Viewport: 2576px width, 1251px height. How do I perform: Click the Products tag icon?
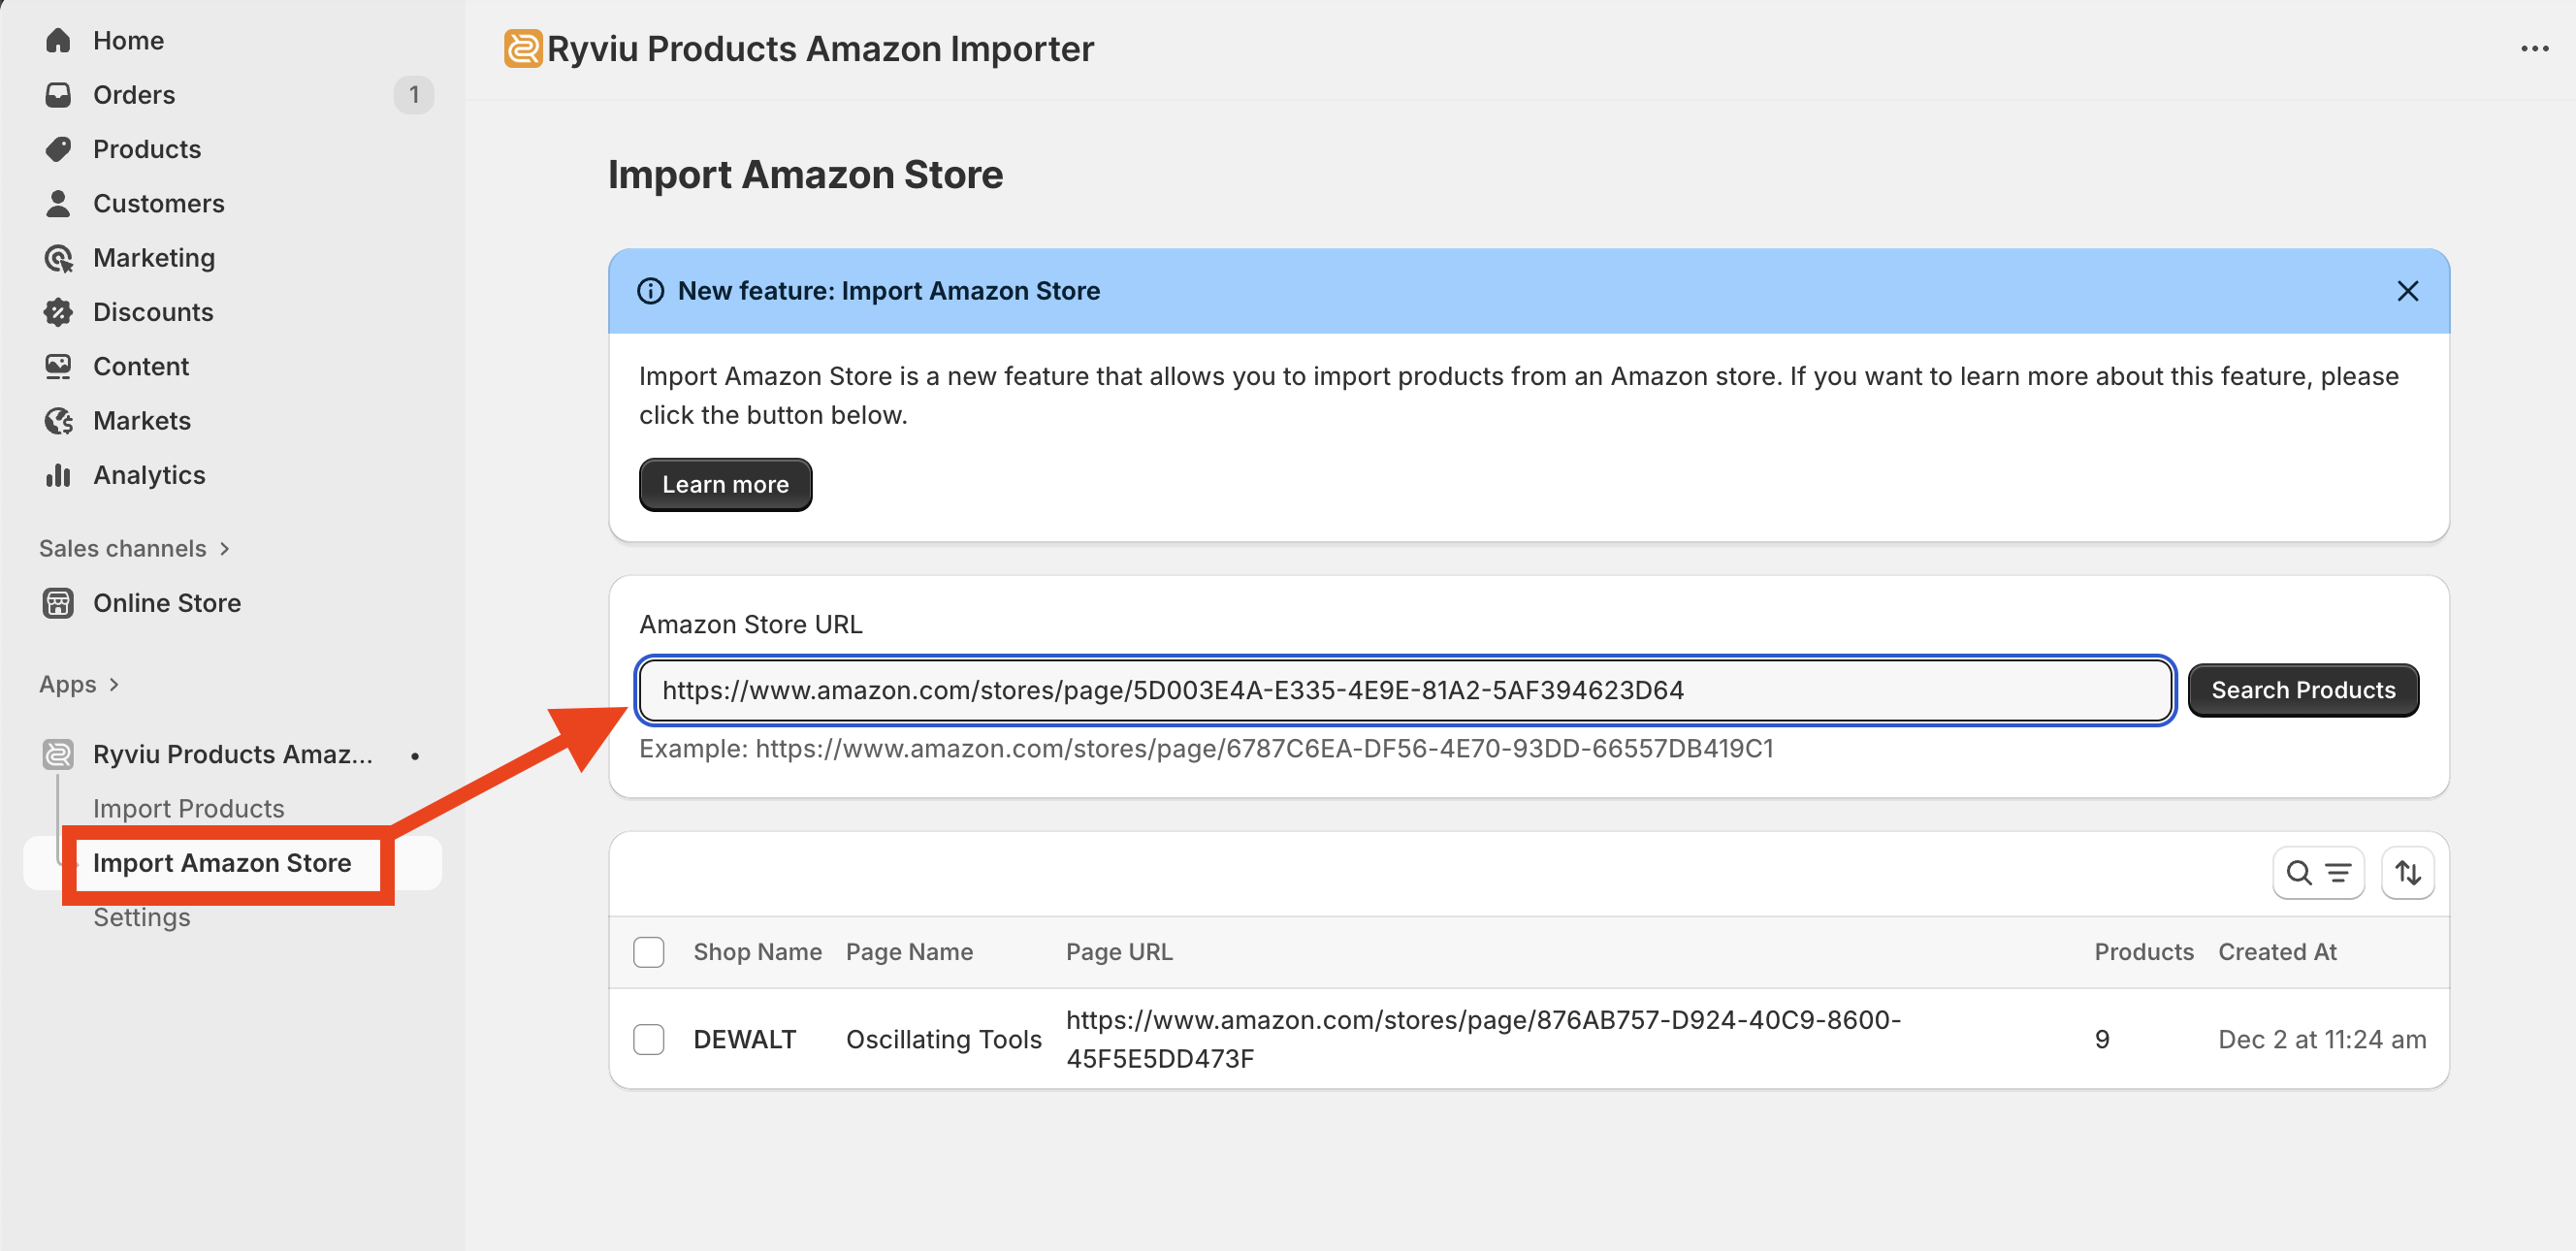click(x=58, y=149)
